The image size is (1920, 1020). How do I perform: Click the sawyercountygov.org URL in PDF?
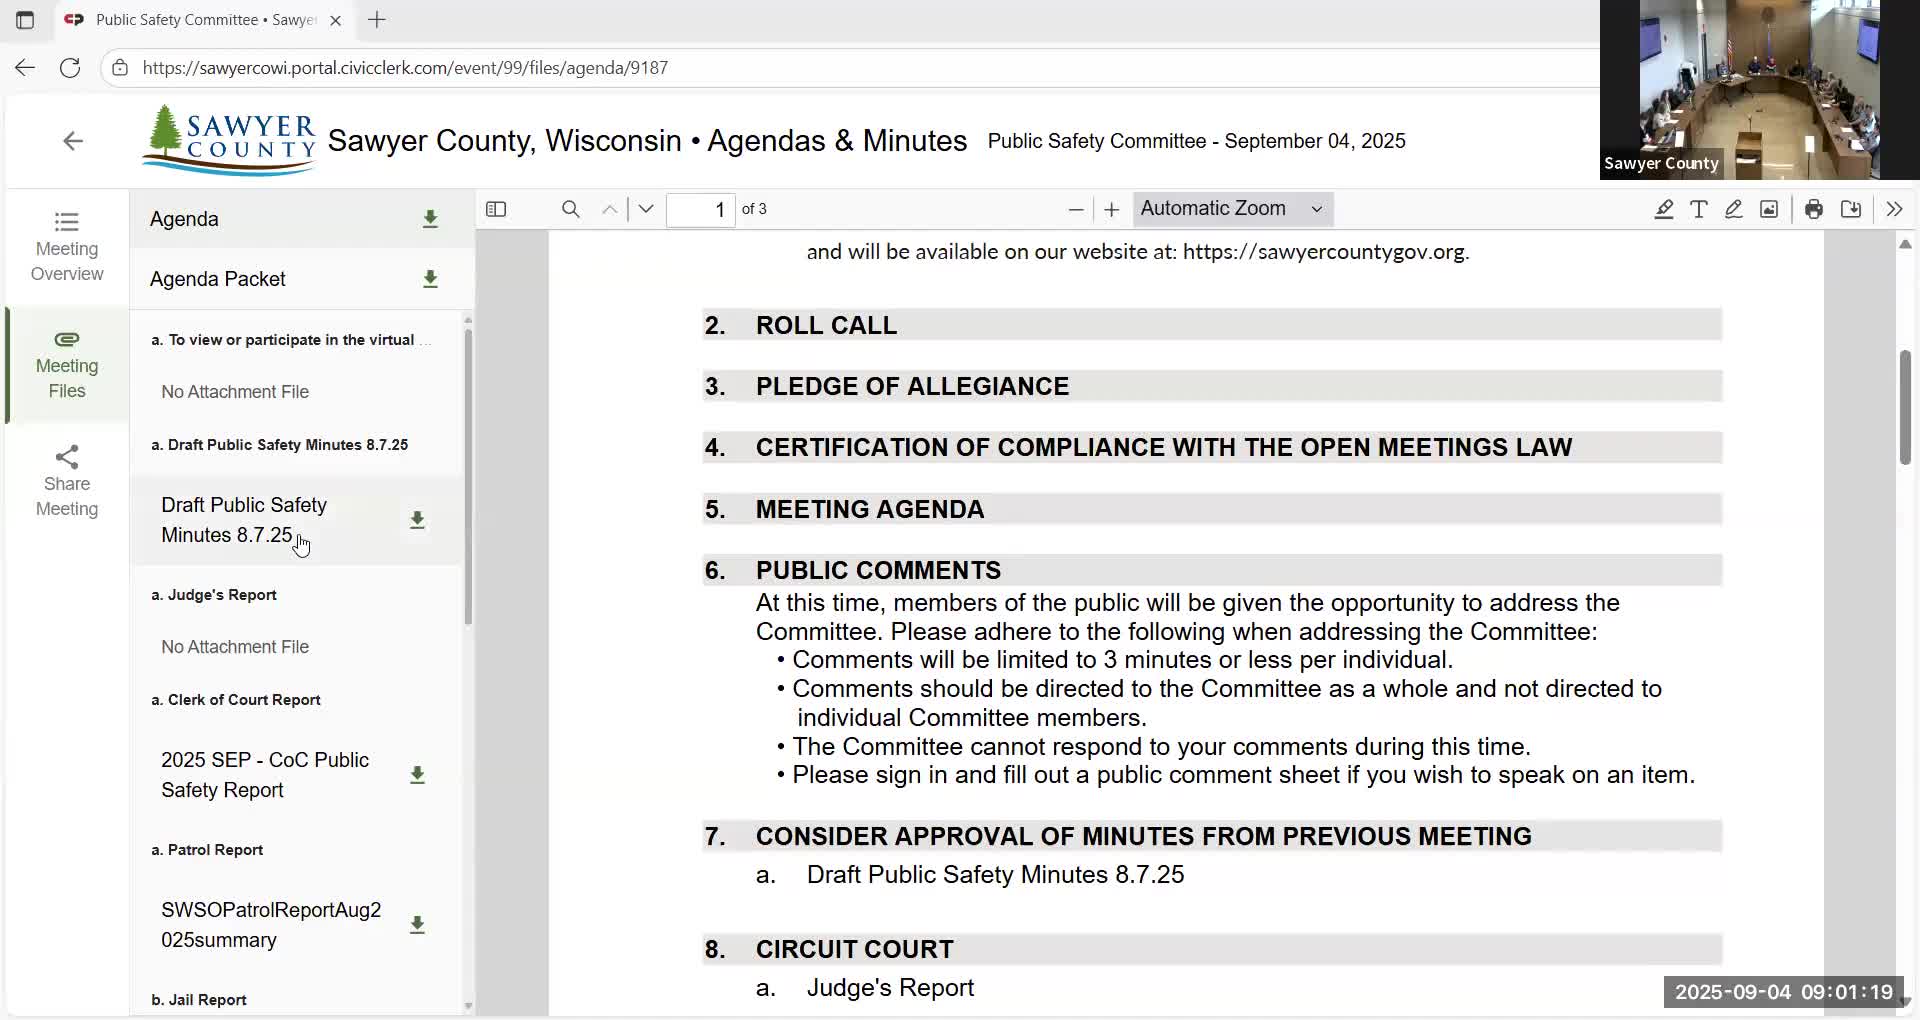[1324, 252]
